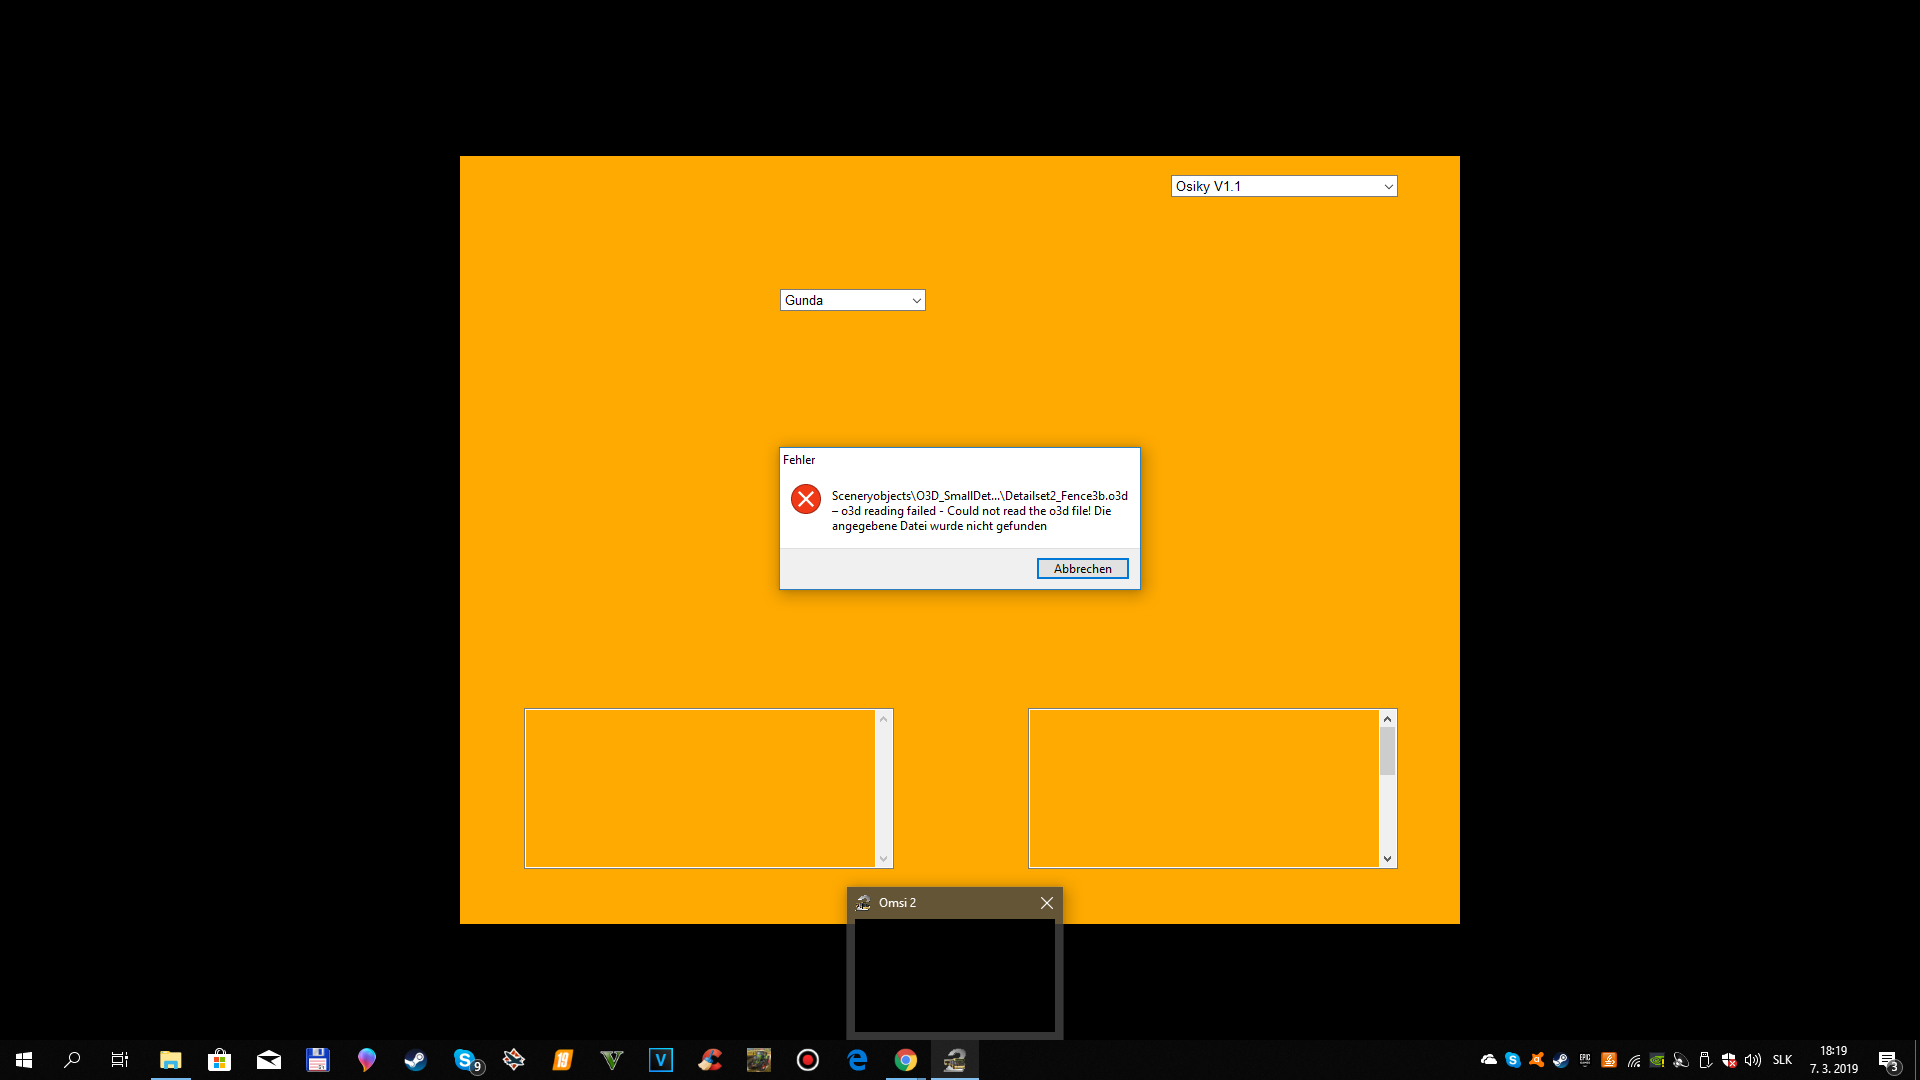Open Skype from the taskbar
1920x1080 pixels.
465,1060
